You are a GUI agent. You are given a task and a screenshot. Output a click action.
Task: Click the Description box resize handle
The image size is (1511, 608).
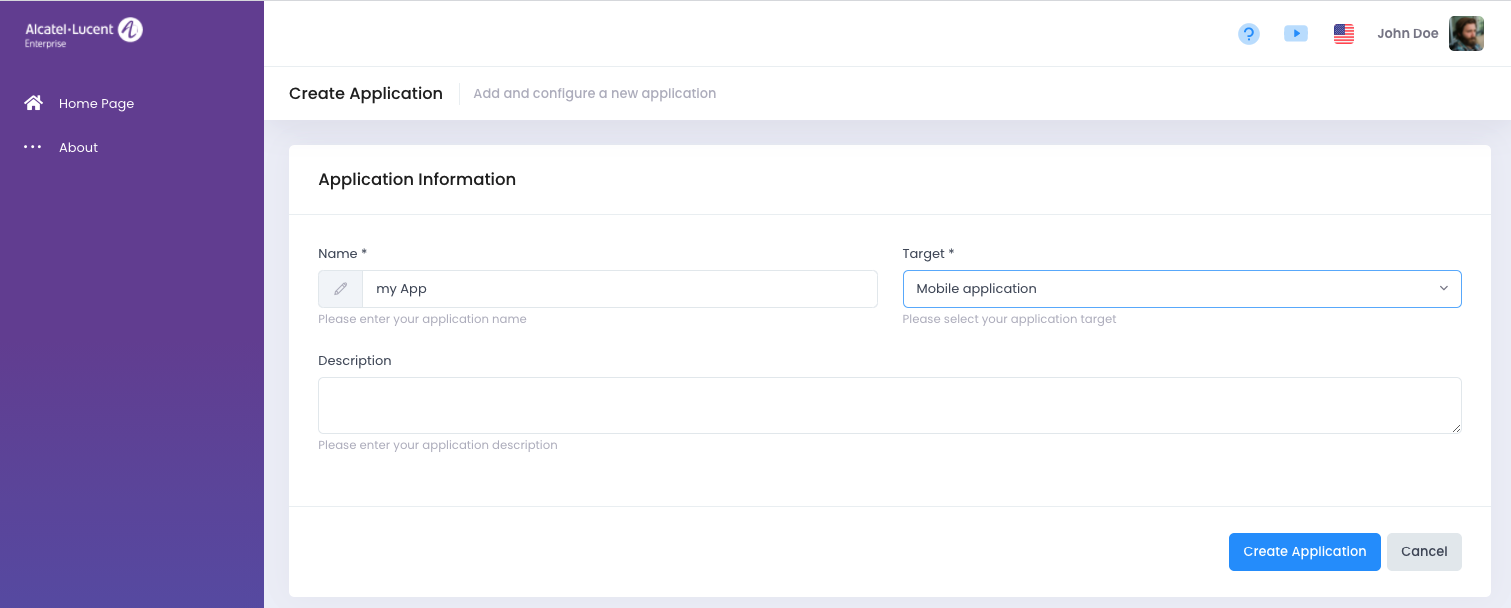coord(1456,428)
